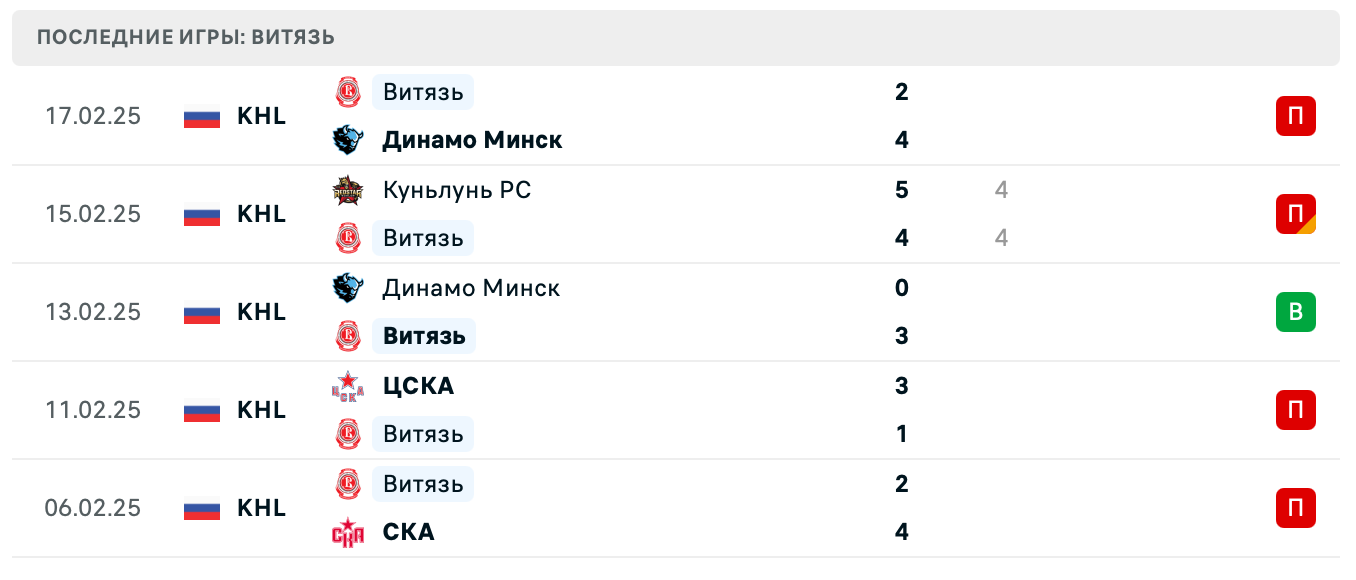Click red loss badge for the 17.02.25 match
This screenshot has width=1356, height=580.
tap(1295, 116)
